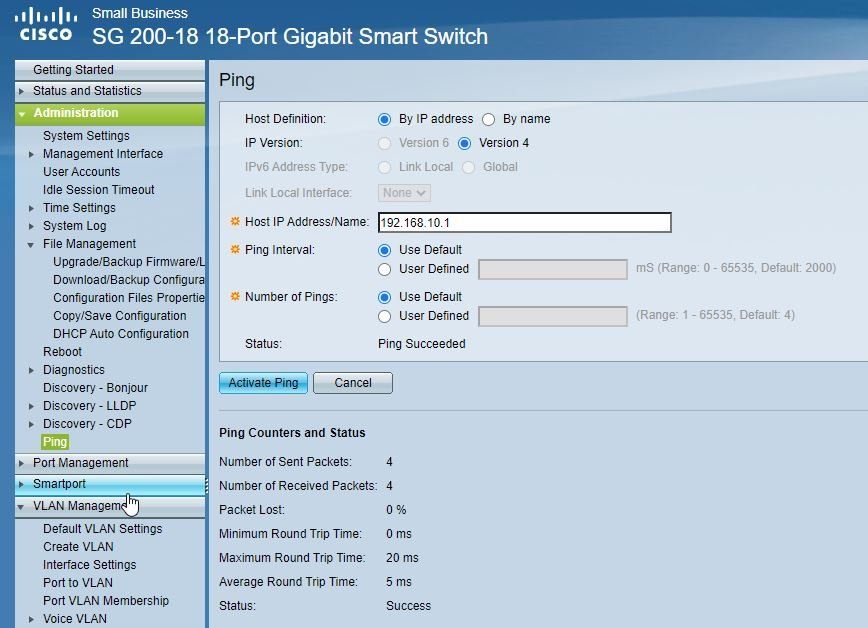The height and width of the screenshot is (628, 868).
Task: Click the Cisco logo
Action: click(x=45, y=24)
